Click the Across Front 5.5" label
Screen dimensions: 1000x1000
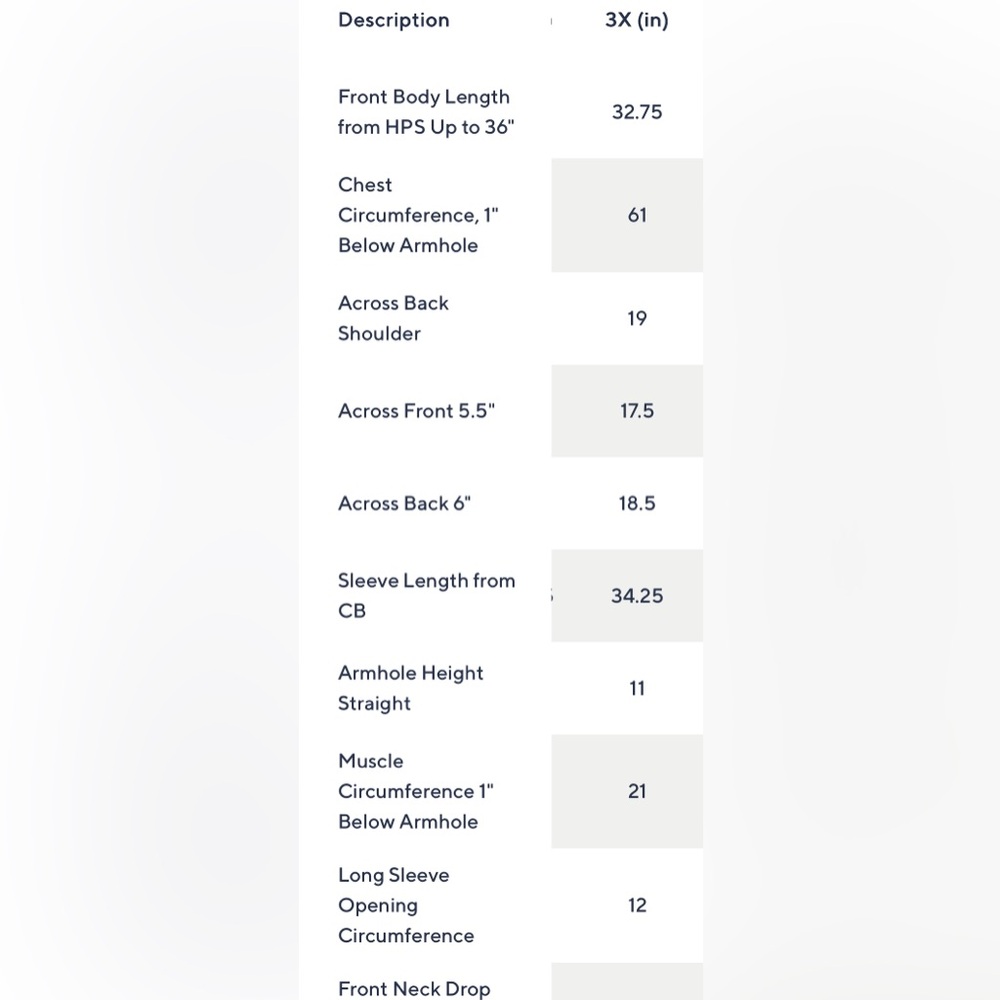click(416, 411)
